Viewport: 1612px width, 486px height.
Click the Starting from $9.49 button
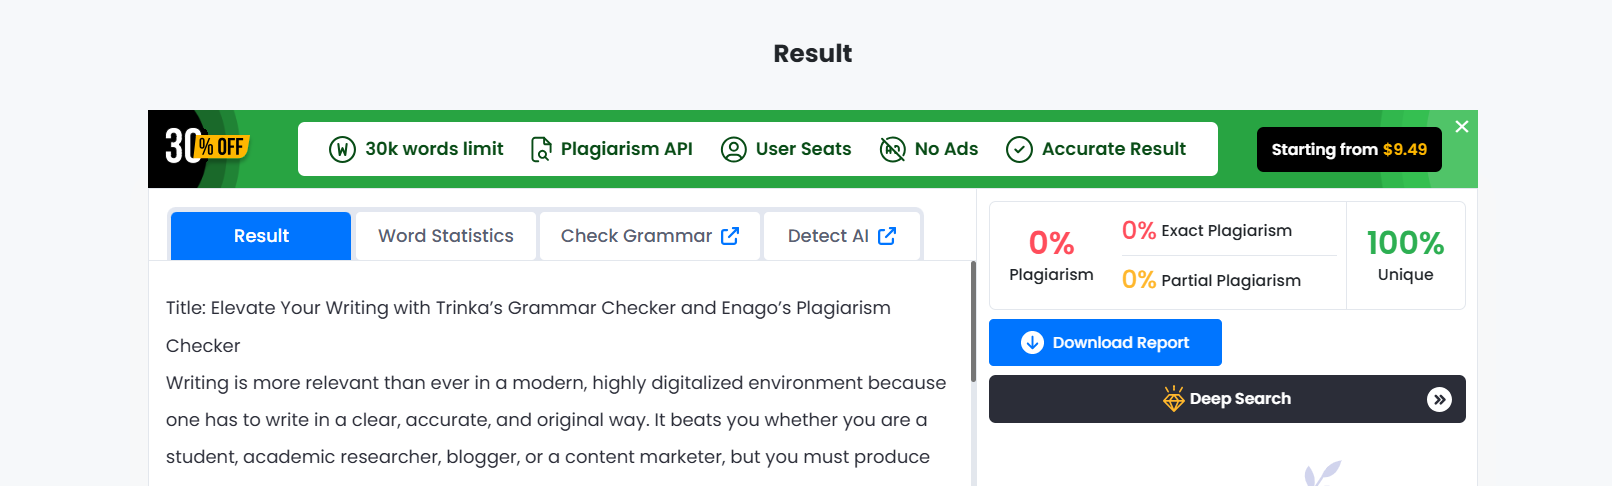point(1348,150)
